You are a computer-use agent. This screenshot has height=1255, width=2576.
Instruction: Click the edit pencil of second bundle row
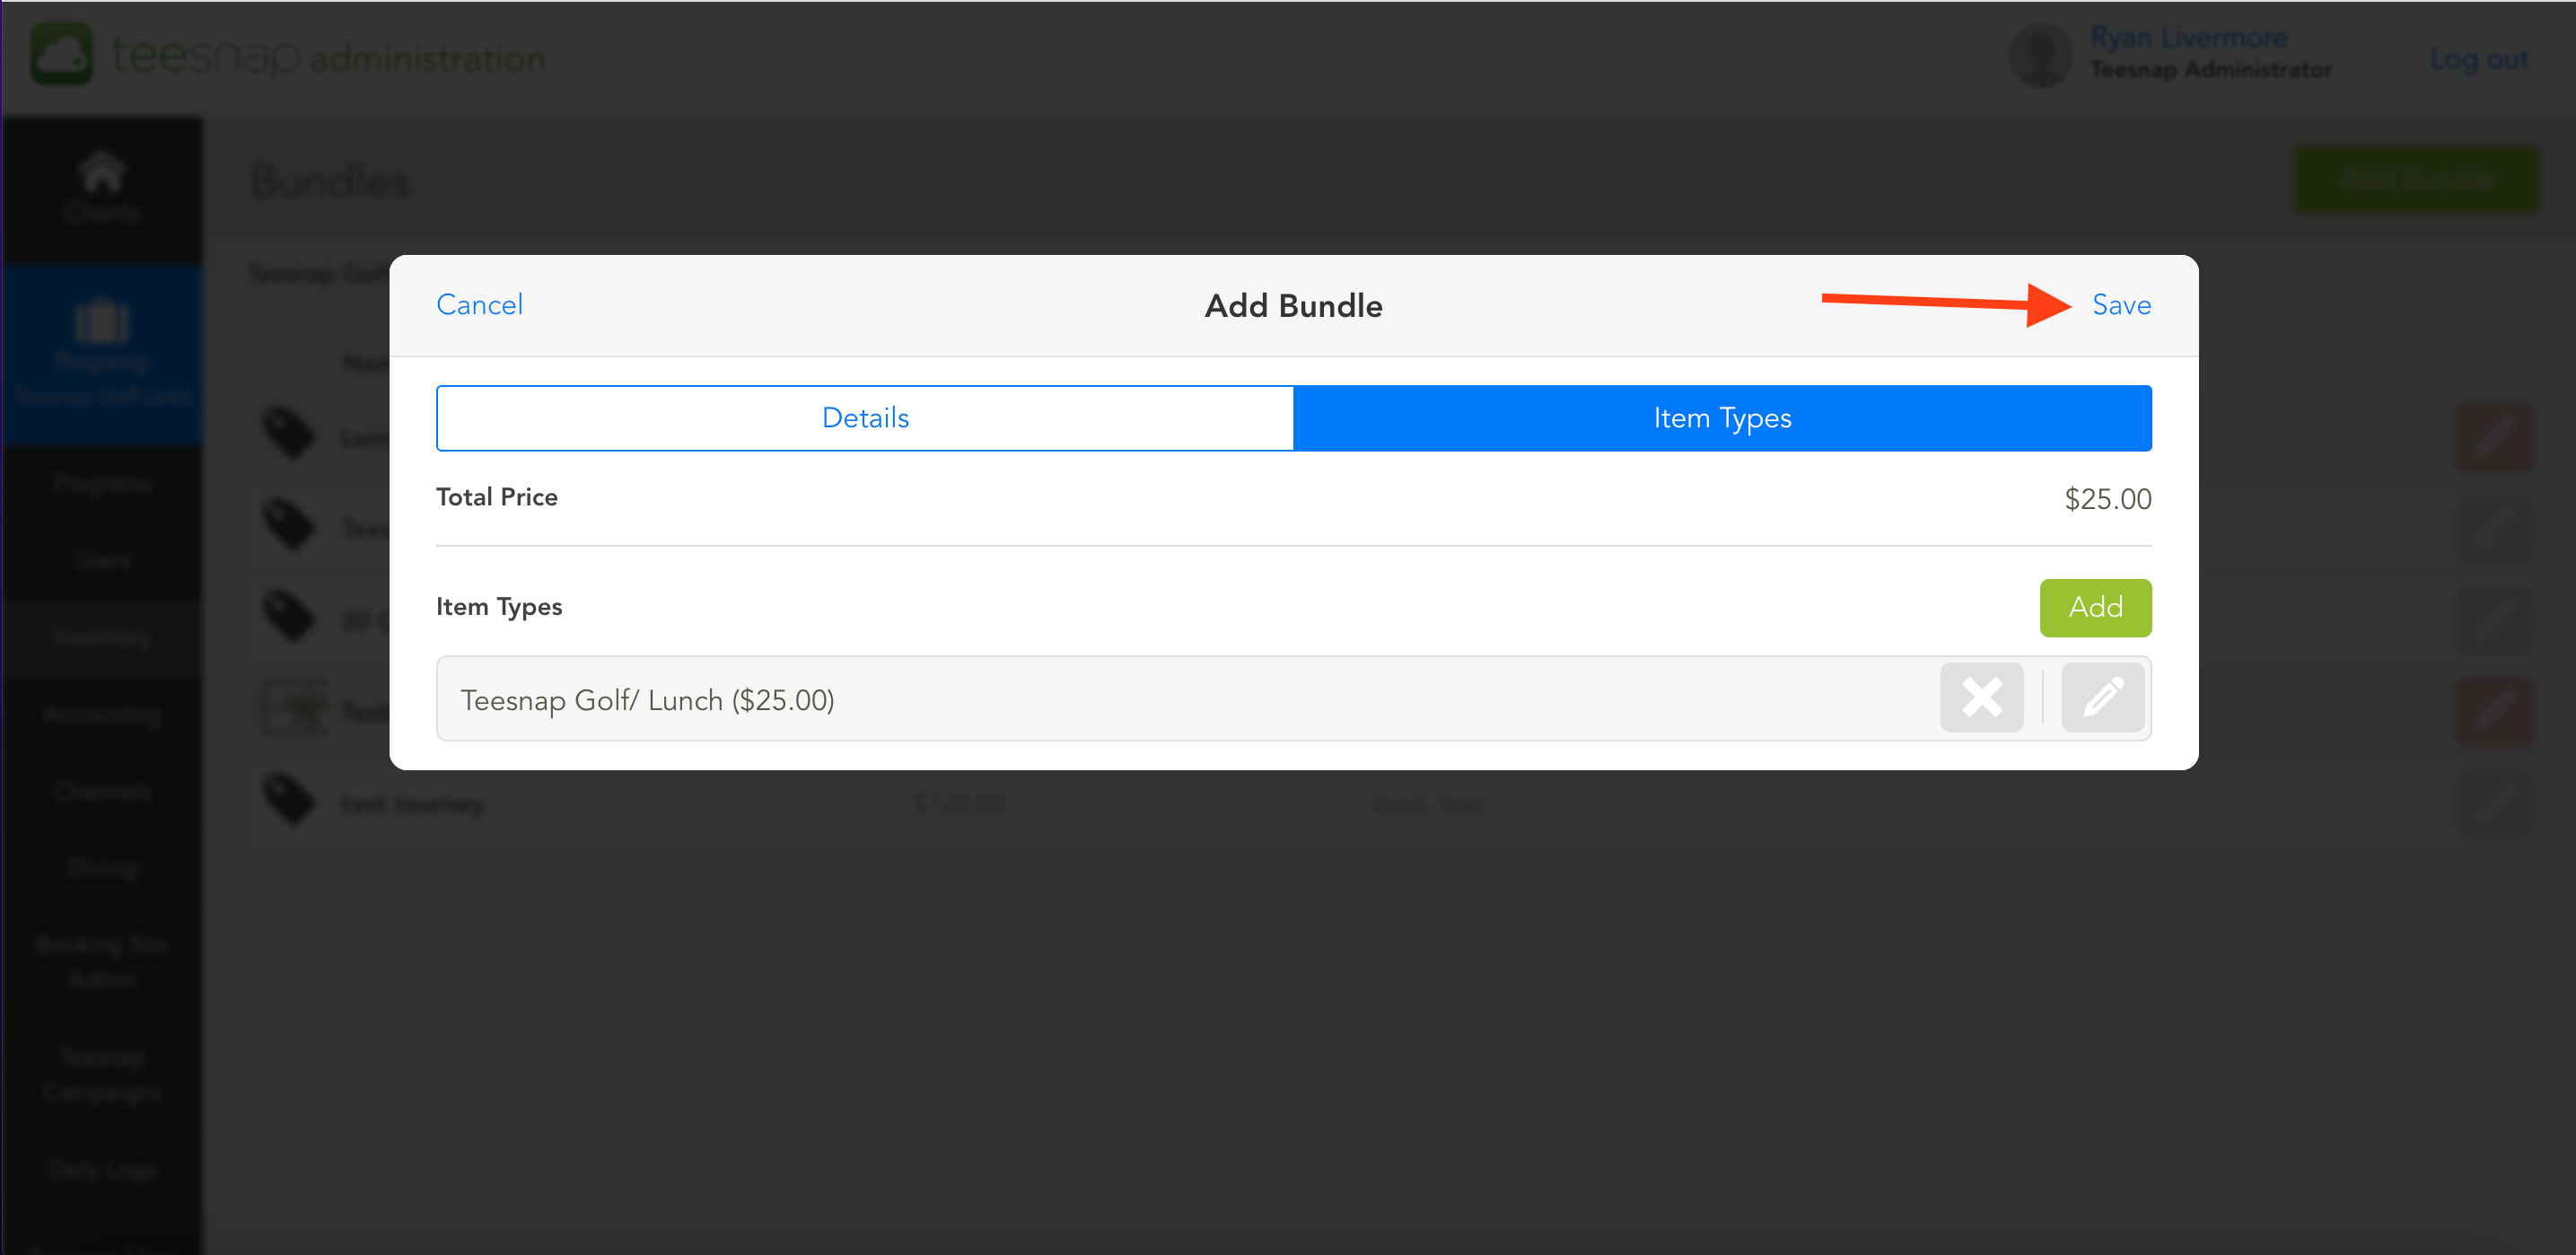tap(2497, 529)
